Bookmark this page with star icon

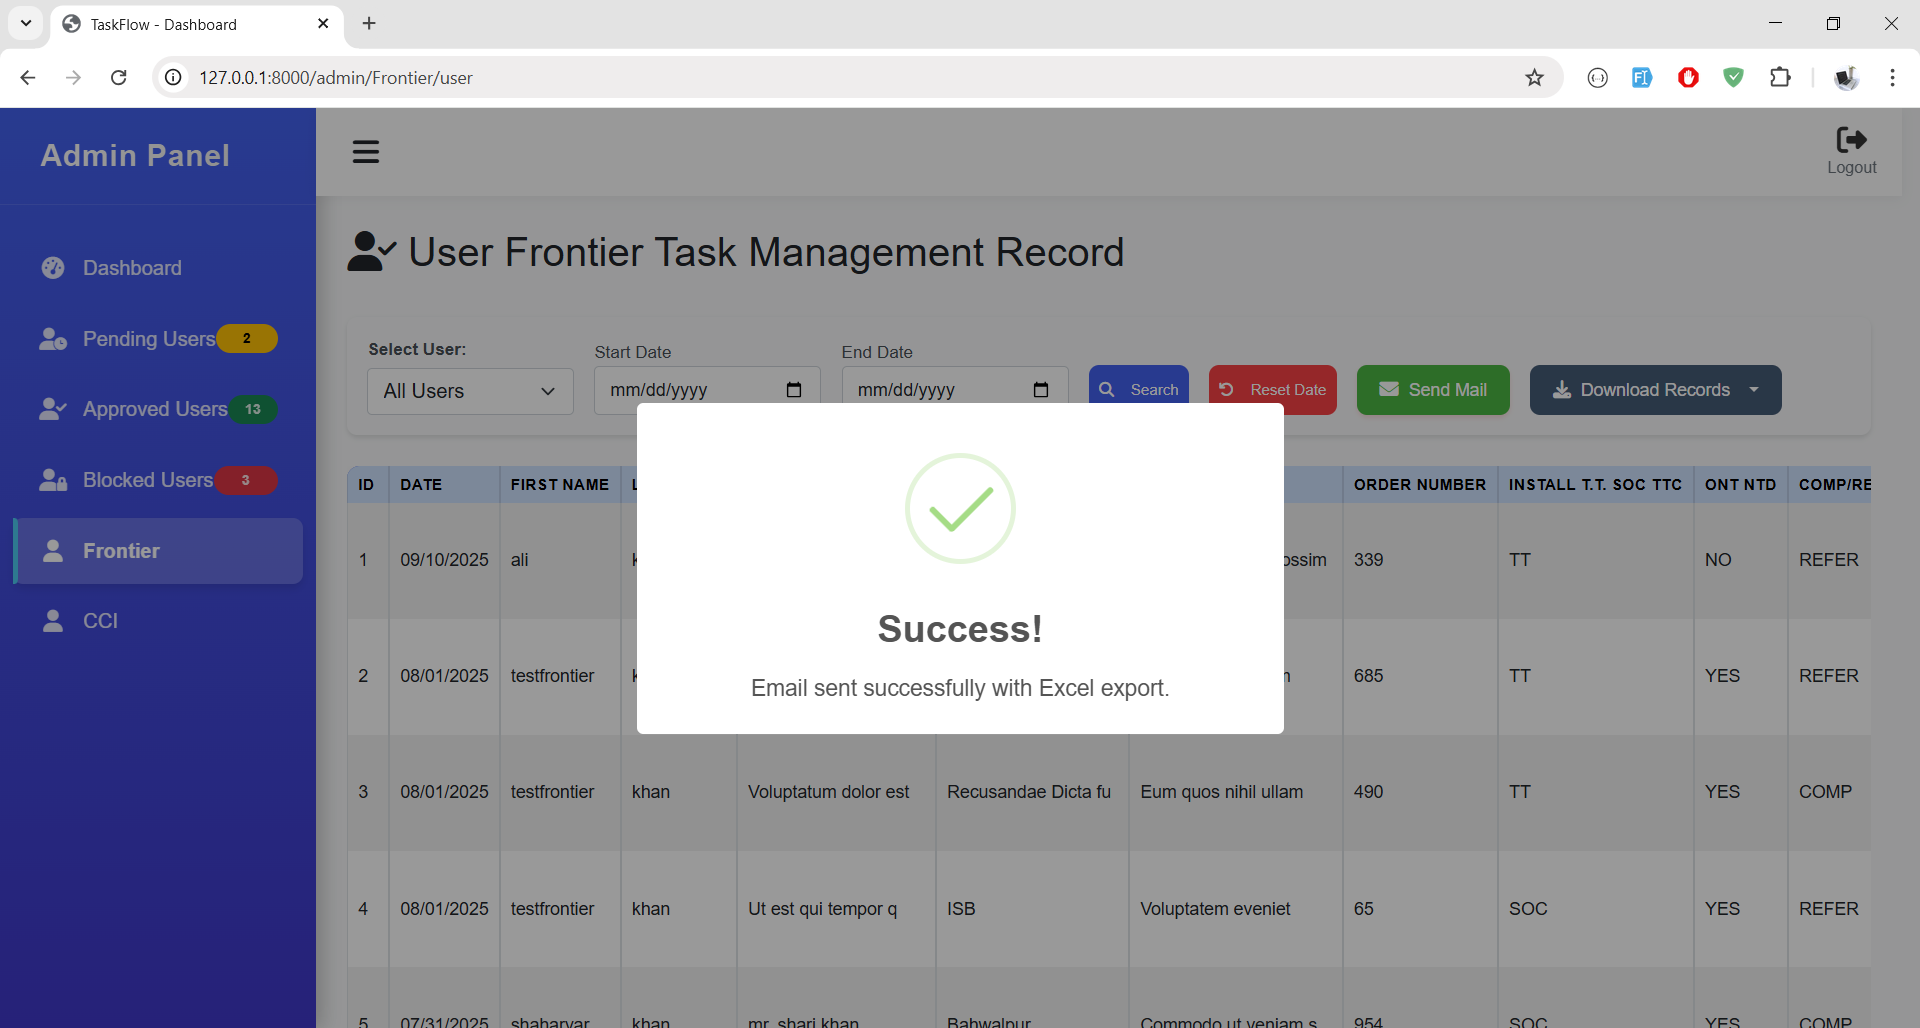point(1534,78)
